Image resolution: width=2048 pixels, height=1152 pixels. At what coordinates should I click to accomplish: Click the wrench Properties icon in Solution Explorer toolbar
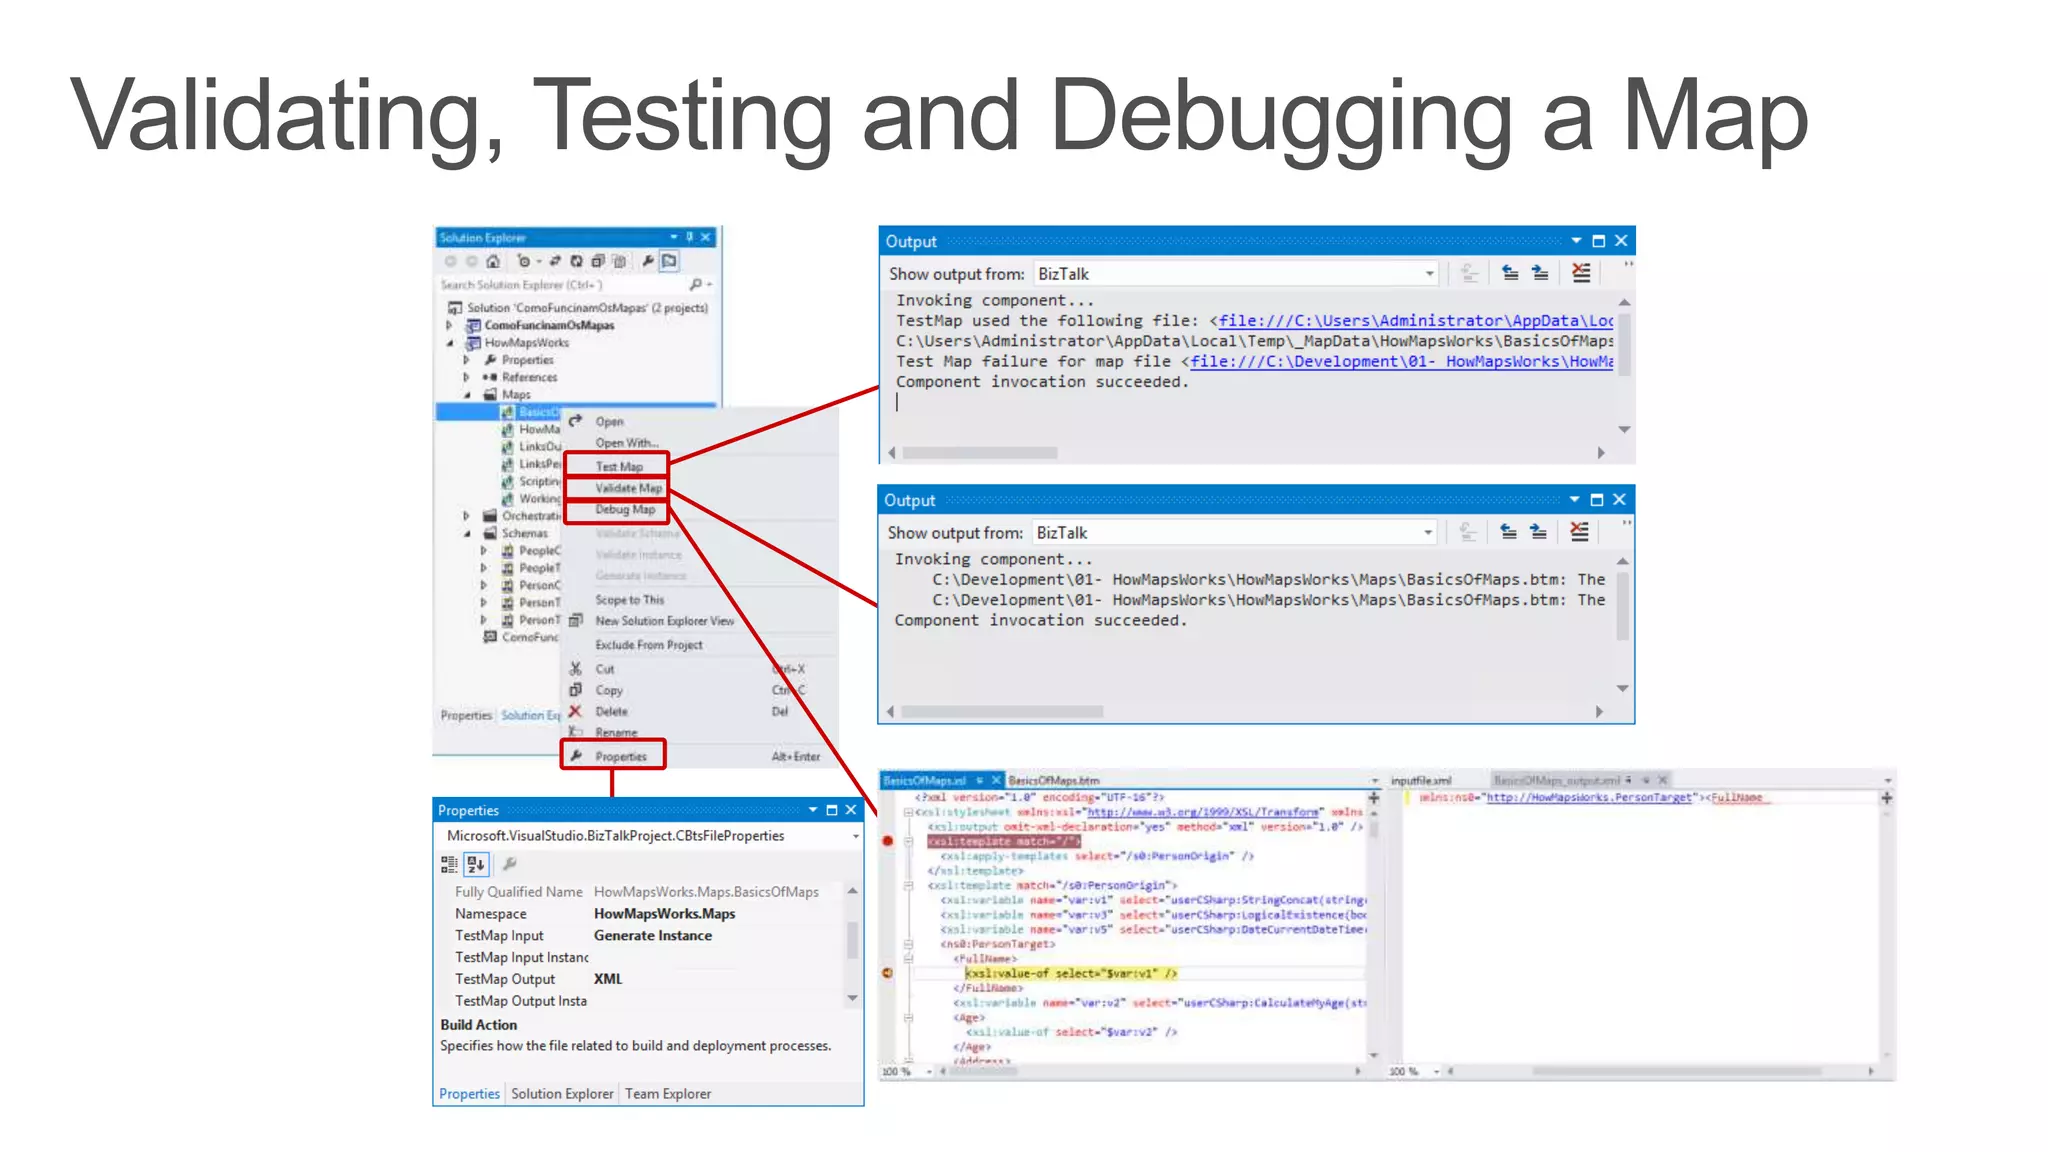pyautogui.click(x=648, y=261)
